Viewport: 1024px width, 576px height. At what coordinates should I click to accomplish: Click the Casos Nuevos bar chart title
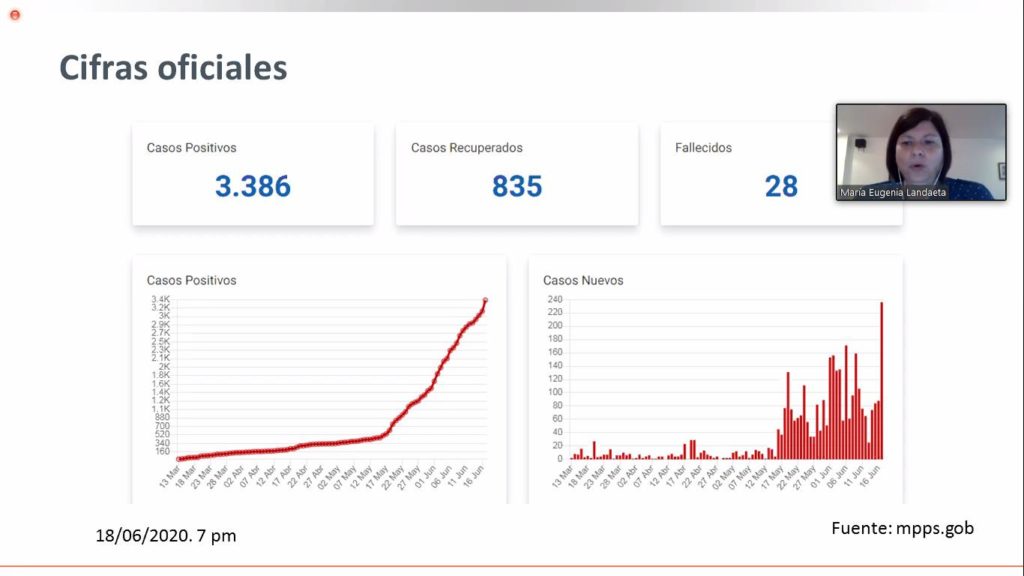583,281
